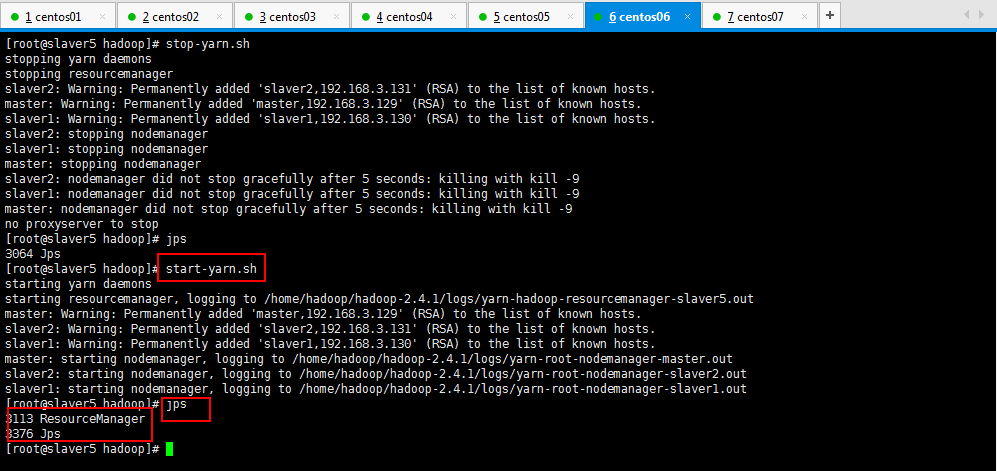Click the green status dot on centos04 tab
This screenshot has height=471, width=997.
pyautogui.click(x=366, y=17)
